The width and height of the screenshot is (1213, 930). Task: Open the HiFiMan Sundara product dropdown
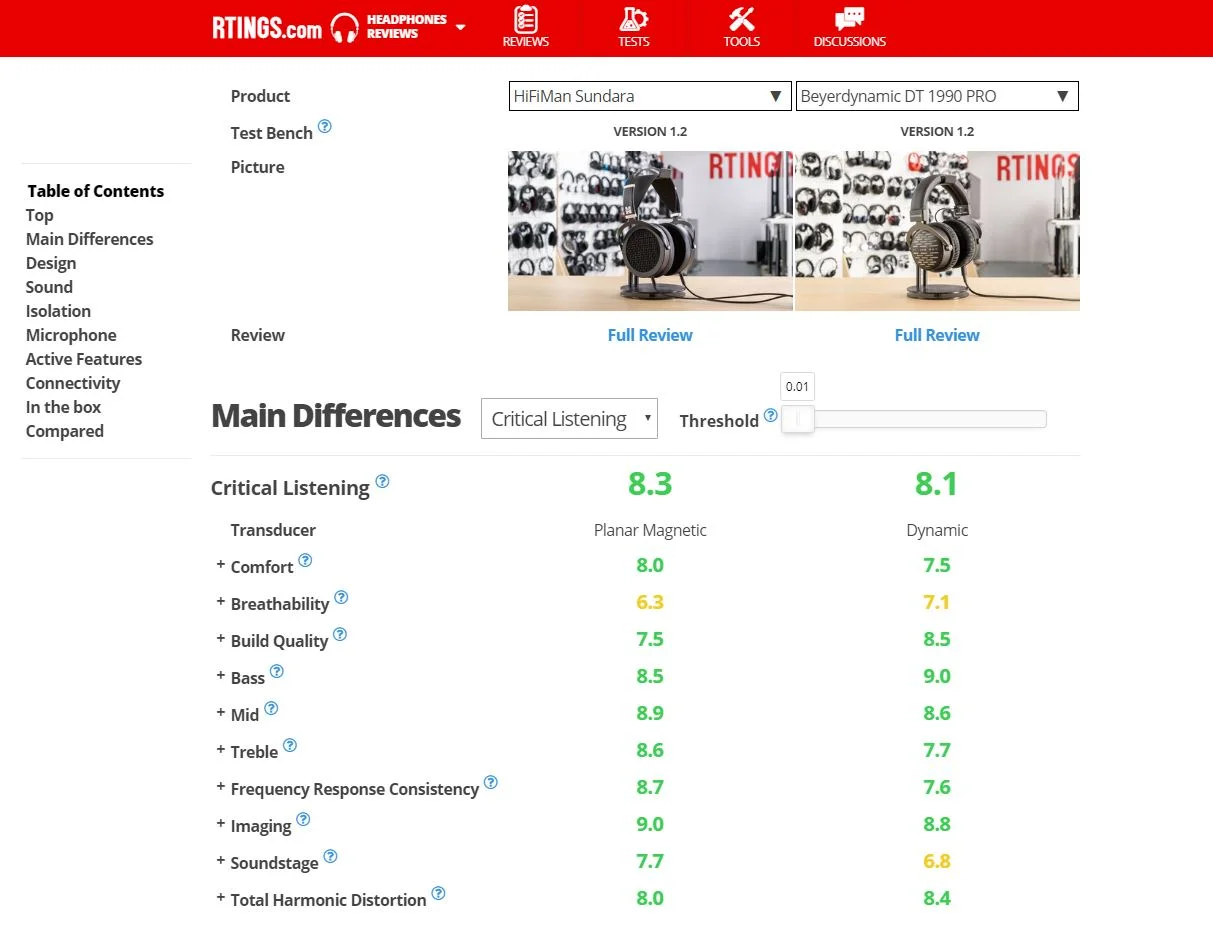(x=650, y=96)
